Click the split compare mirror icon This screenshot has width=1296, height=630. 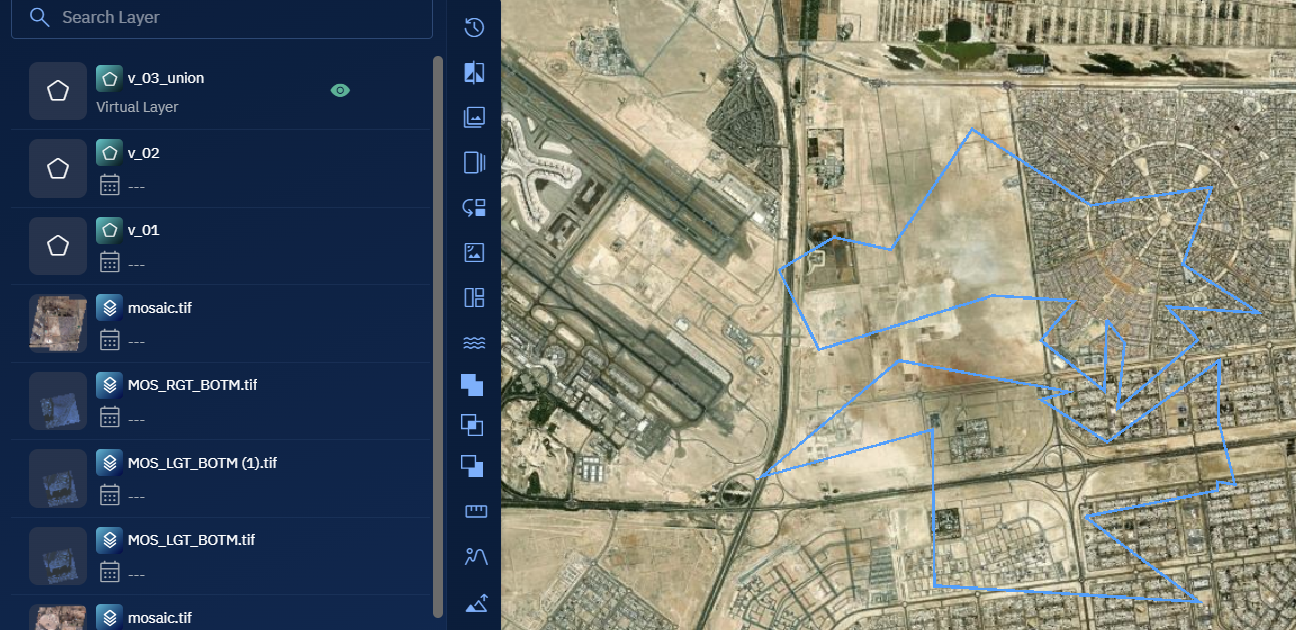pyautogui.click(x=475, y=72)
